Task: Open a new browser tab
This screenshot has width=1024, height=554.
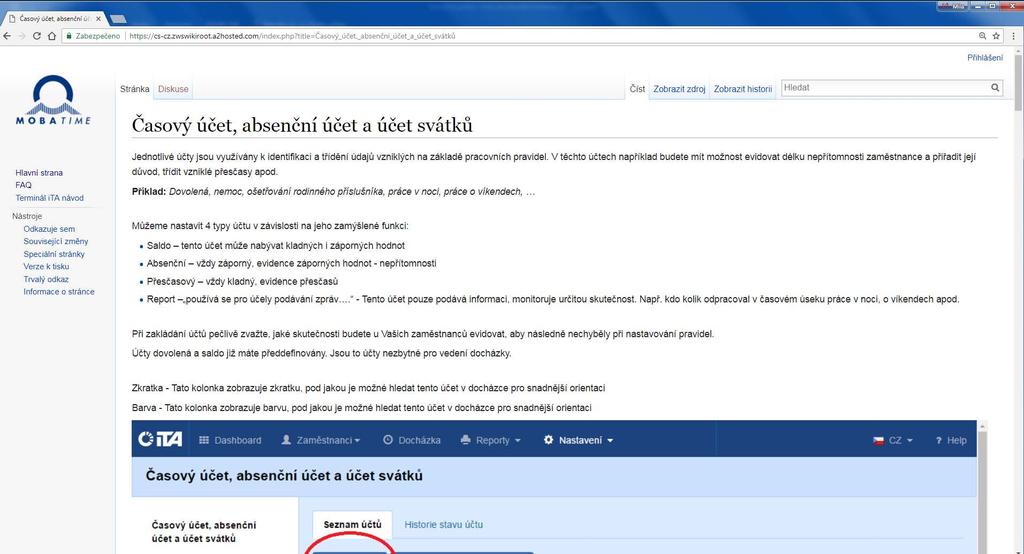Action: [x=118, y=19]
